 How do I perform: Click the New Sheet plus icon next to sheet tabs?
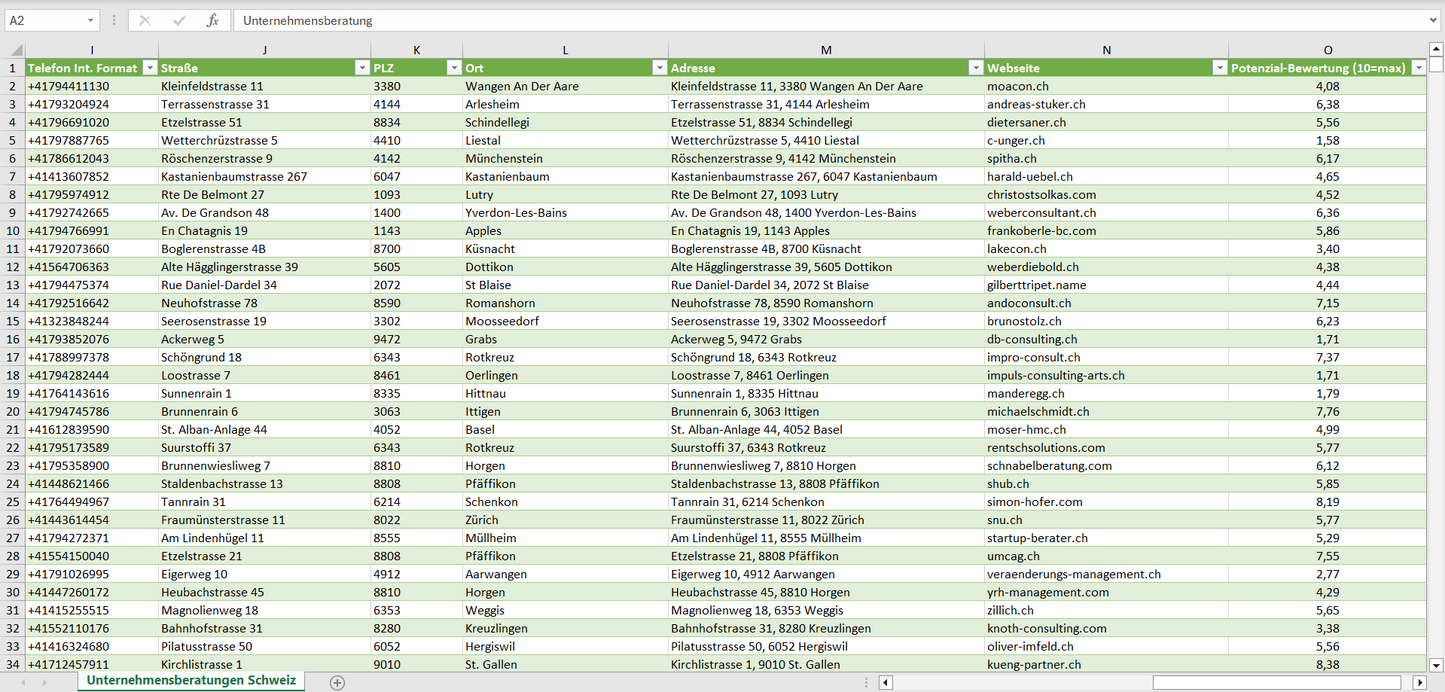click(x=337, y=681)
